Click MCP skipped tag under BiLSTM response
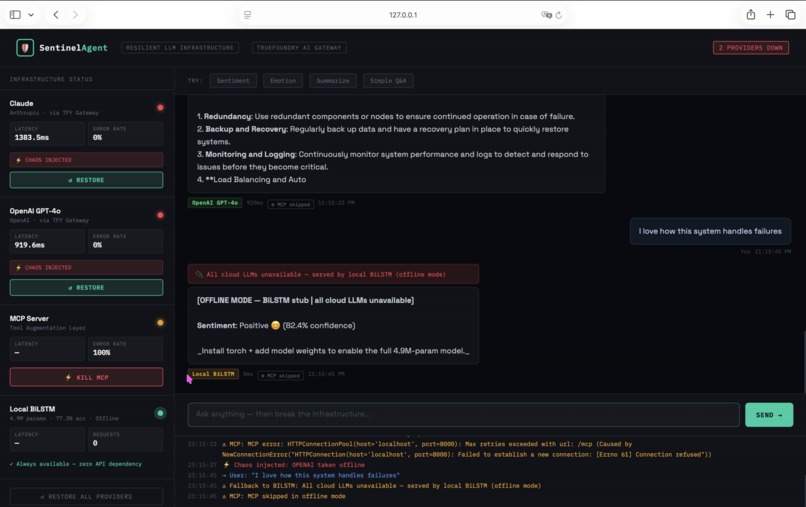The width and height of the screenshot is (806, 507). 281,375
